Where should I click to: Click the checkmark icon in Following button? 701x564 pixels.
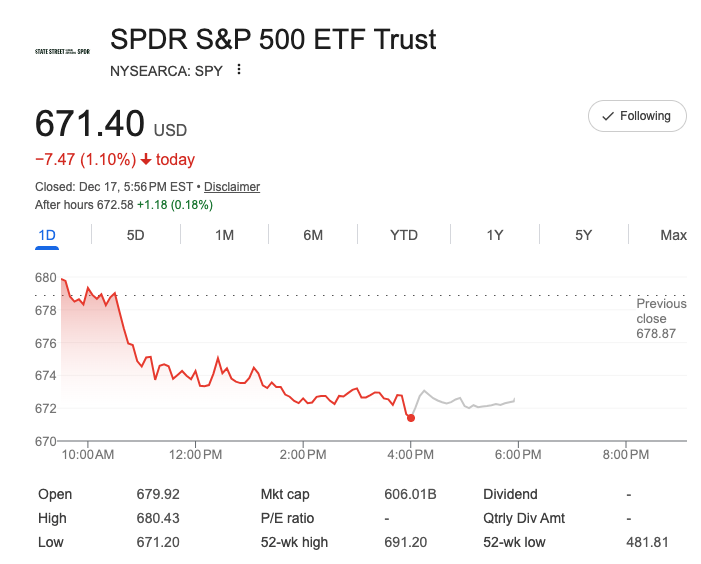[x=607, y=116]
